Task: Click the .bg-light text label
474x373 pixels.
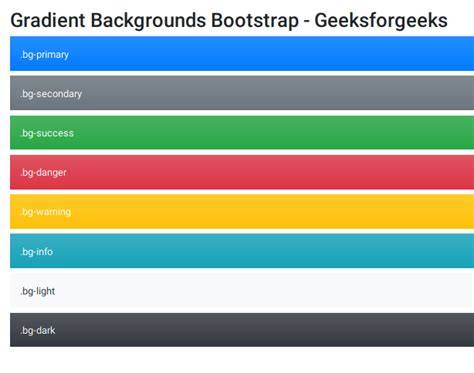Action: (38, 291)
